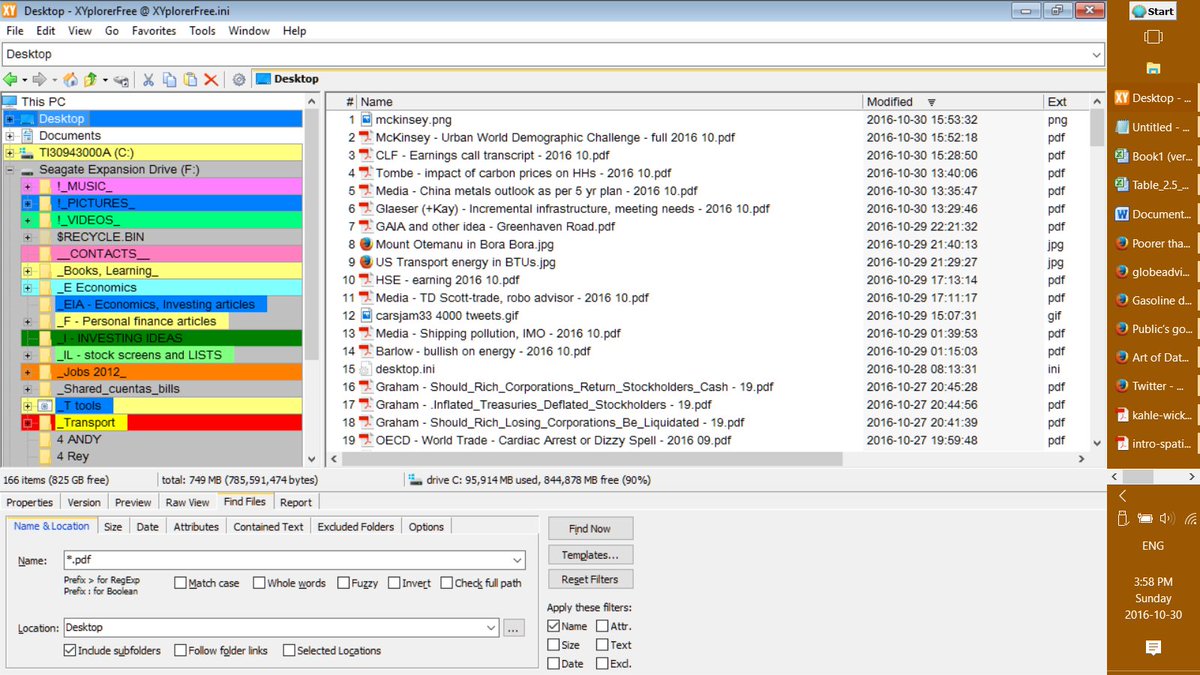Enable Follow folder links checkbox

click(x=180, y=650)
